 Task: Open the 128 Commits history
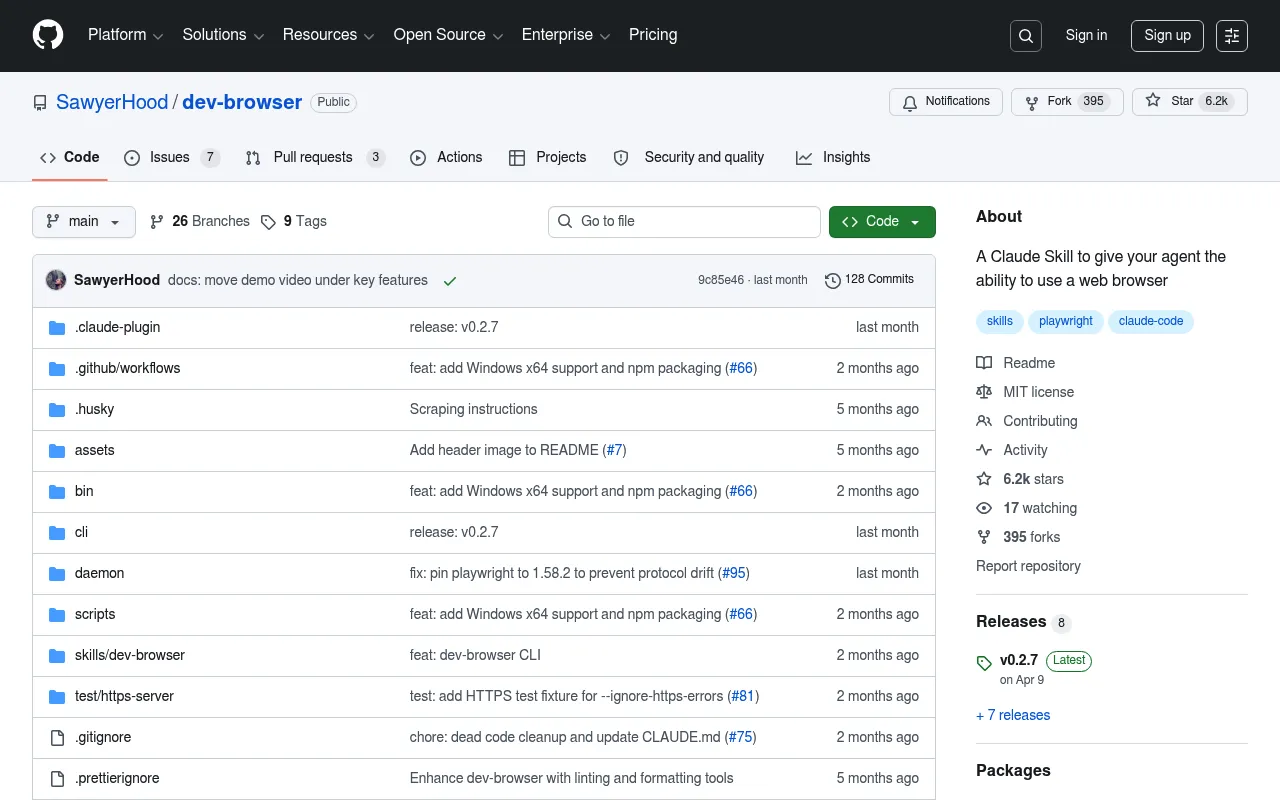tap(869, 280)
